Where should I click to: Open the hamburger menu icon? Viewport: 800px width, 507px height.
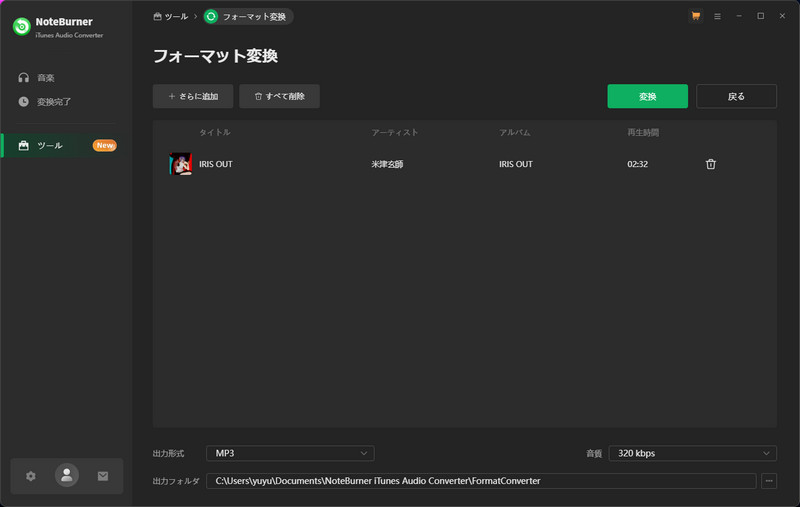coord(717,16)
